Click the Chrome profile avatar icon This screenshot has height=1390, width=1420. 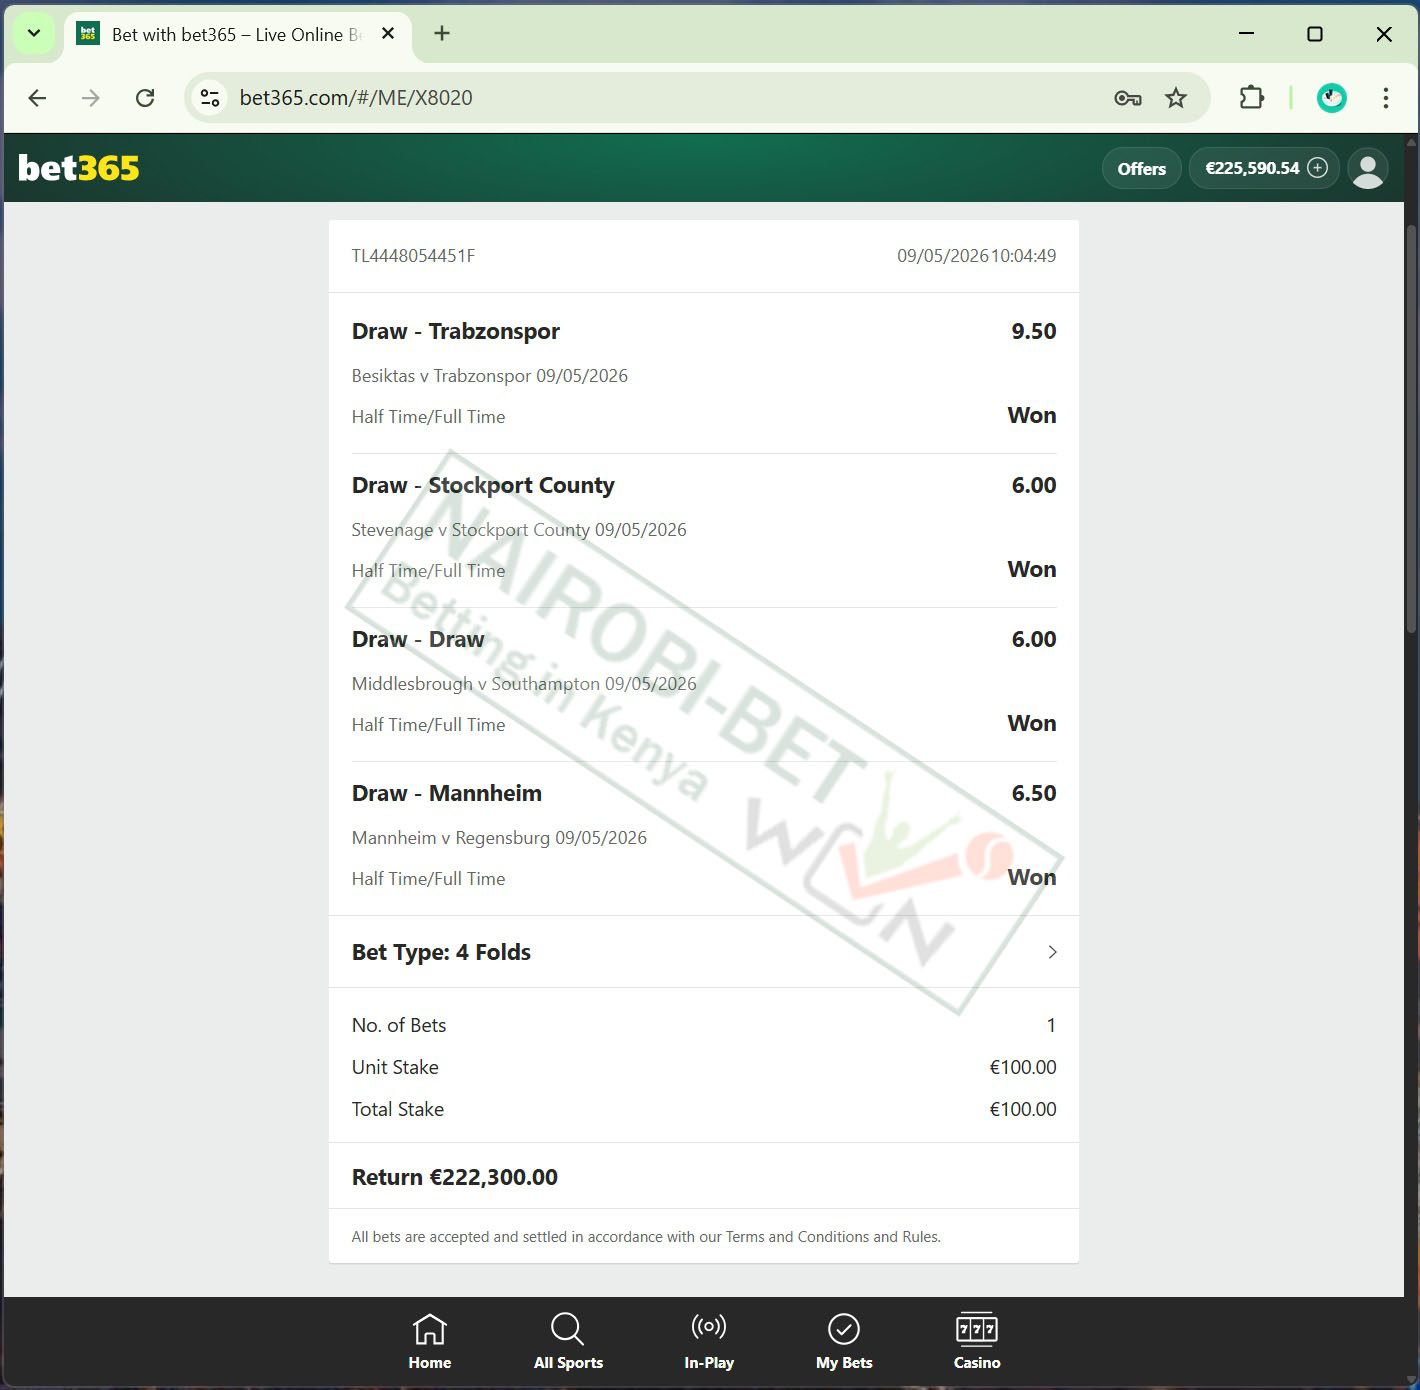(x=1331, y=98)
